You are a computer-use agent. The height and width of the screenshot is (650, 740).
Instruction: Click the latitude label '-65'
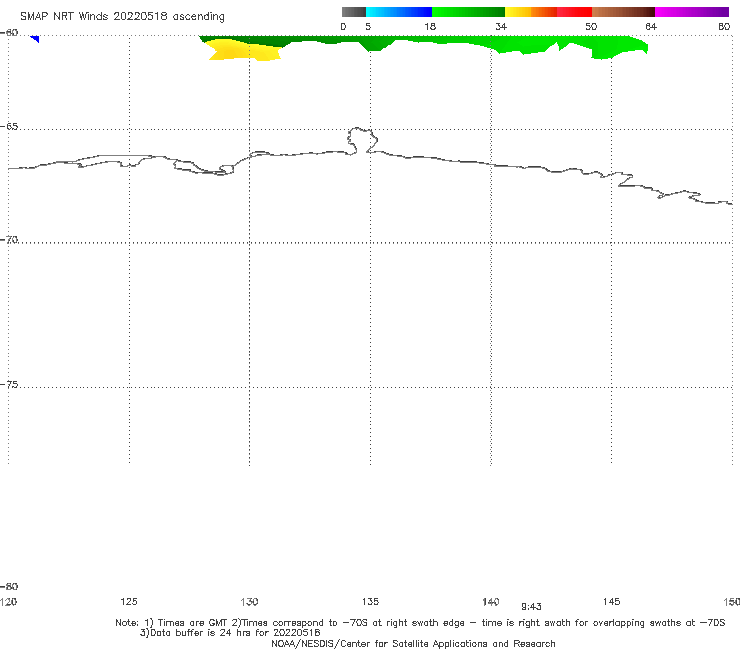(9, 127)
